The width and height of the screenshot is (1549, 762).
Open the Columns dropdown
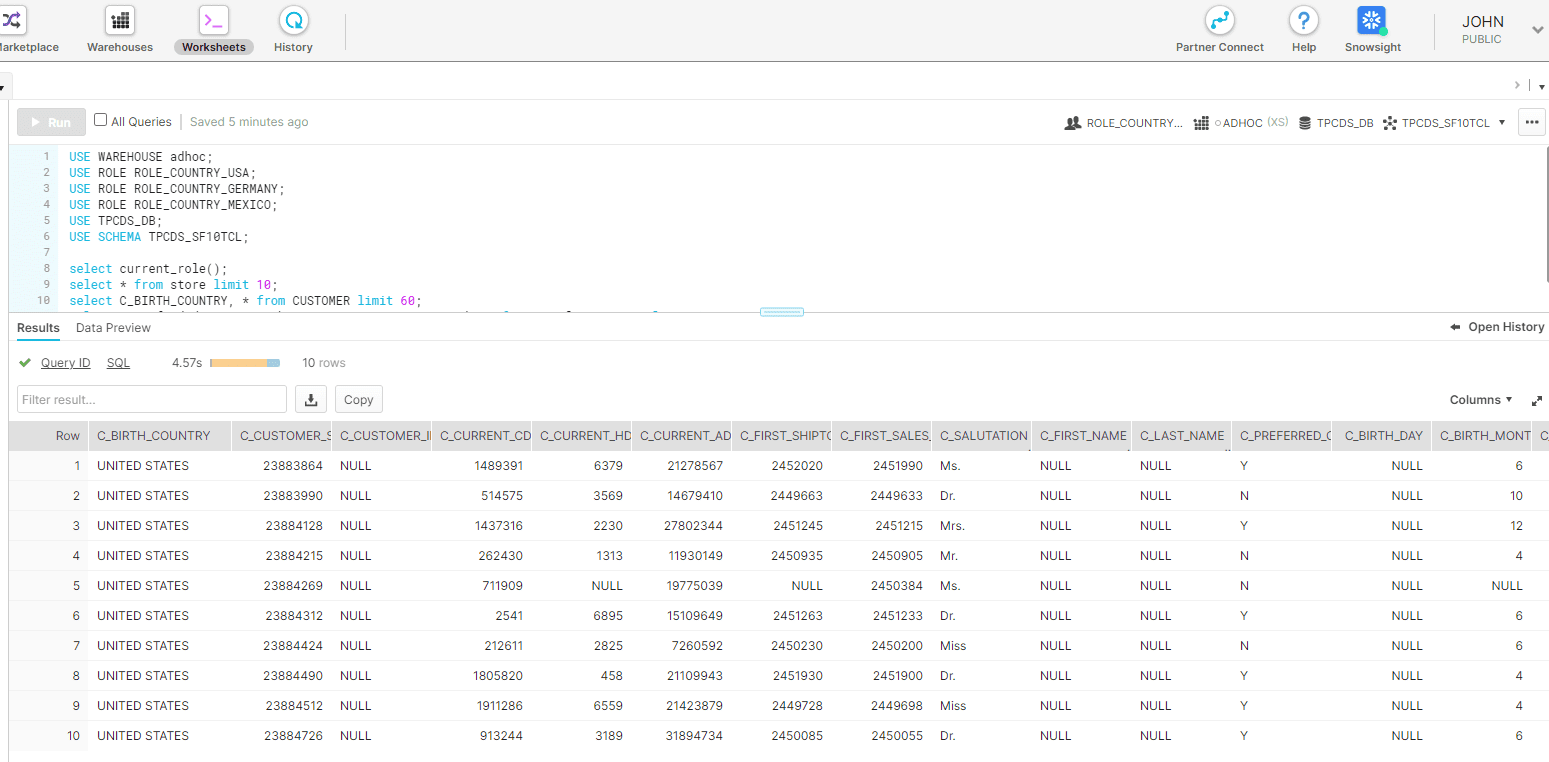pyautogui.click(x=1482, y=399)
